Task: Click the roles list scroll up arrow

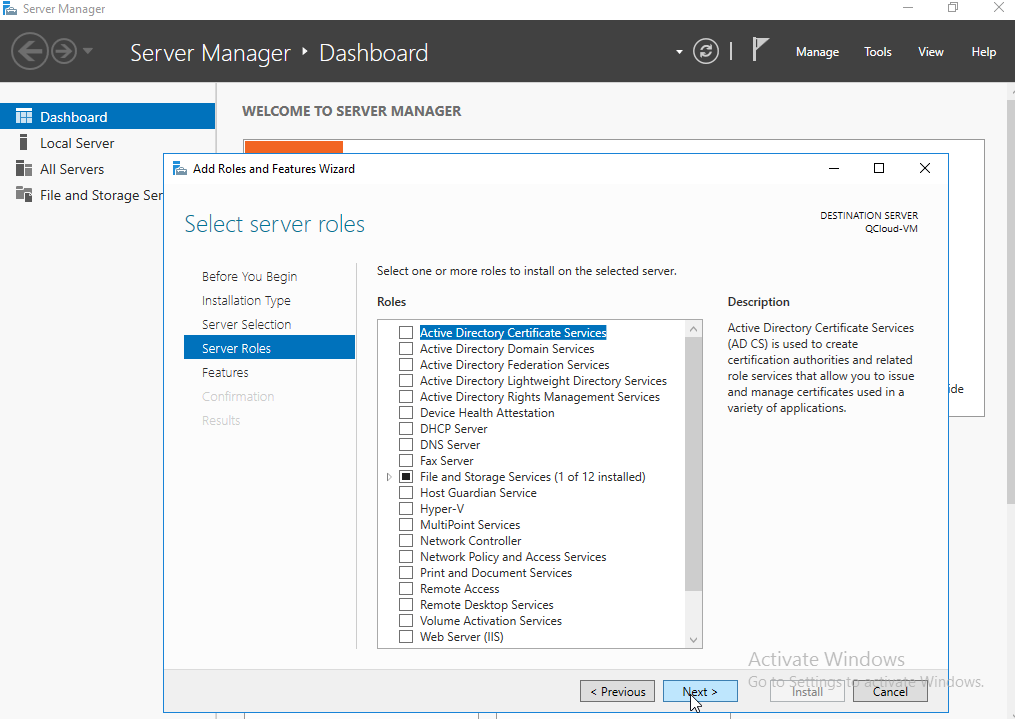Action: (693, 329)
